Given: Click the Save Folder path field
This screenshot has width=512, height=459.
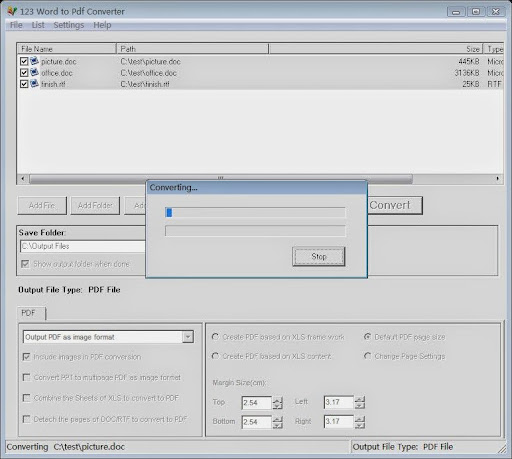Looking at the screenshot, I should (x=83, y=246).
